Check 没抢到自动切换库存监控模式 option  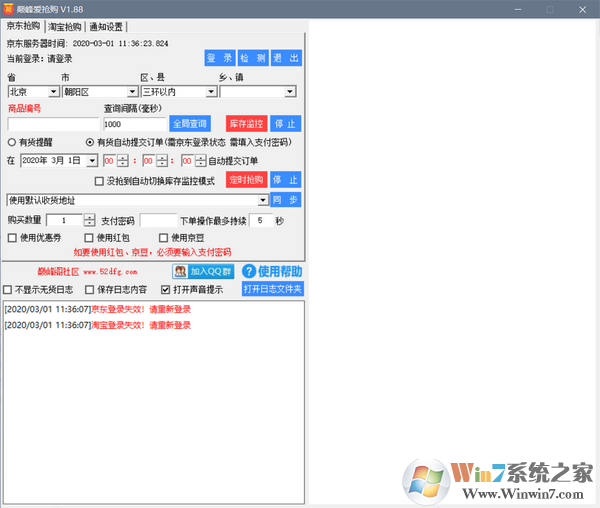(x=99, y=181)
